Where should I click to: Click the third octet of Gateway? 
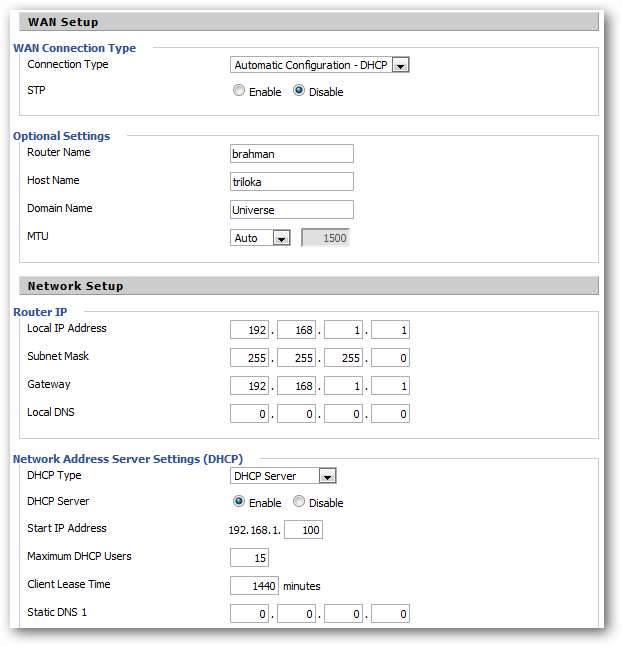pyautogui.click(x=343, y=386)
